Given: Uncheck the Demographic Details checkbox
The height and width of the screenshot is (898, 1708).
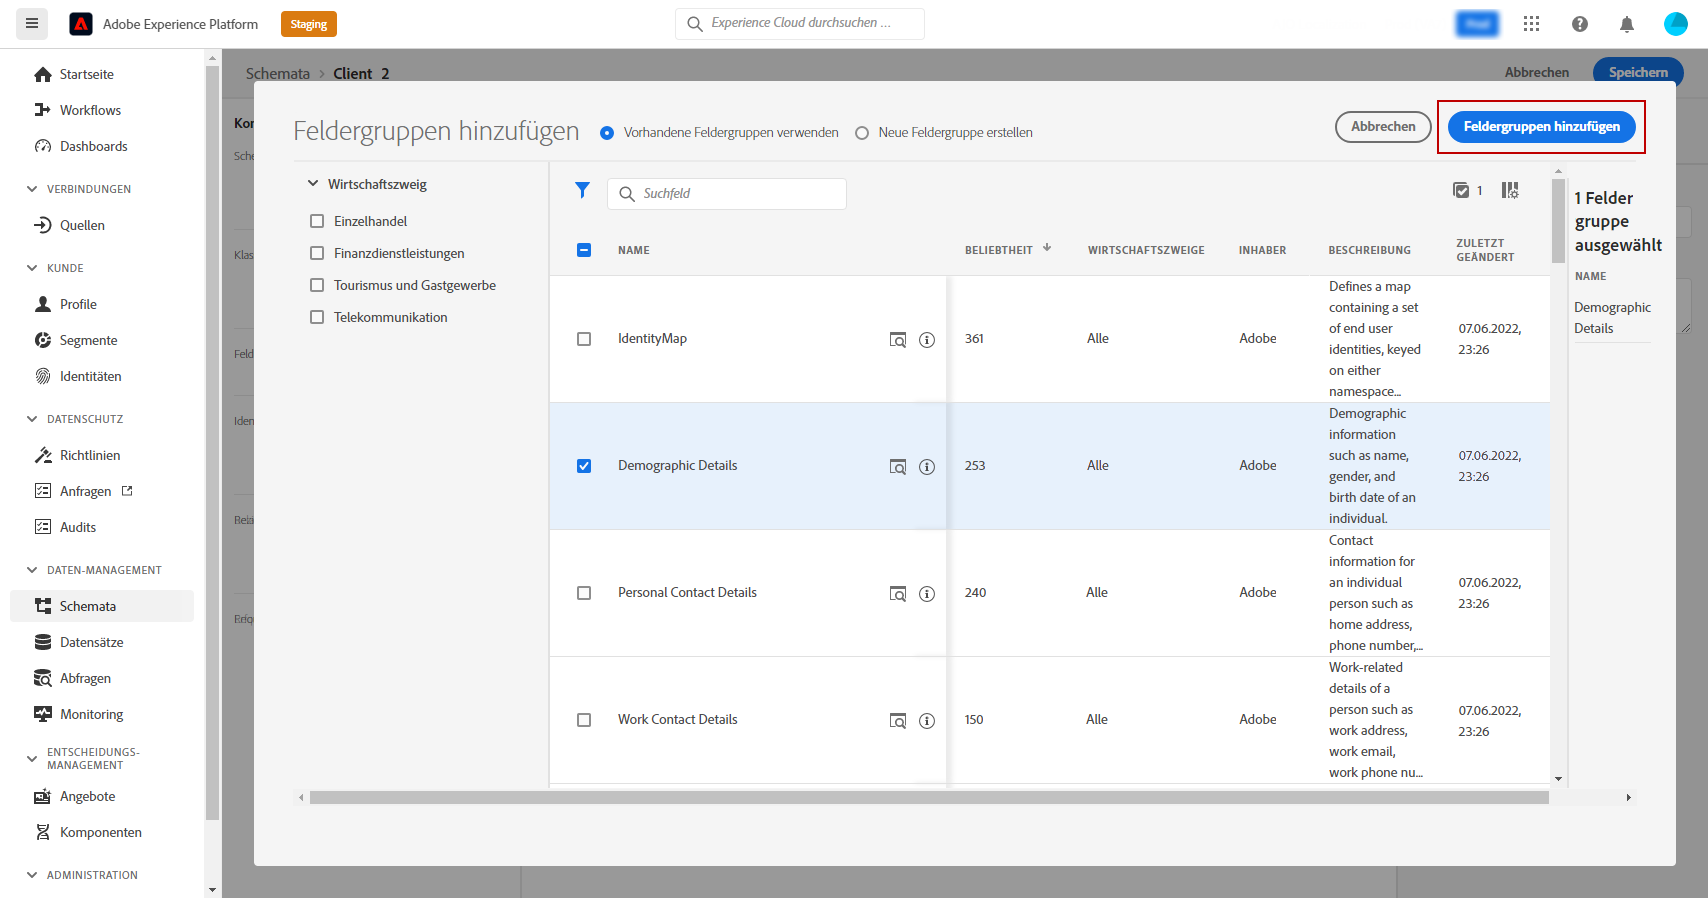Looking at the screenshot, I should click(584, 466).
